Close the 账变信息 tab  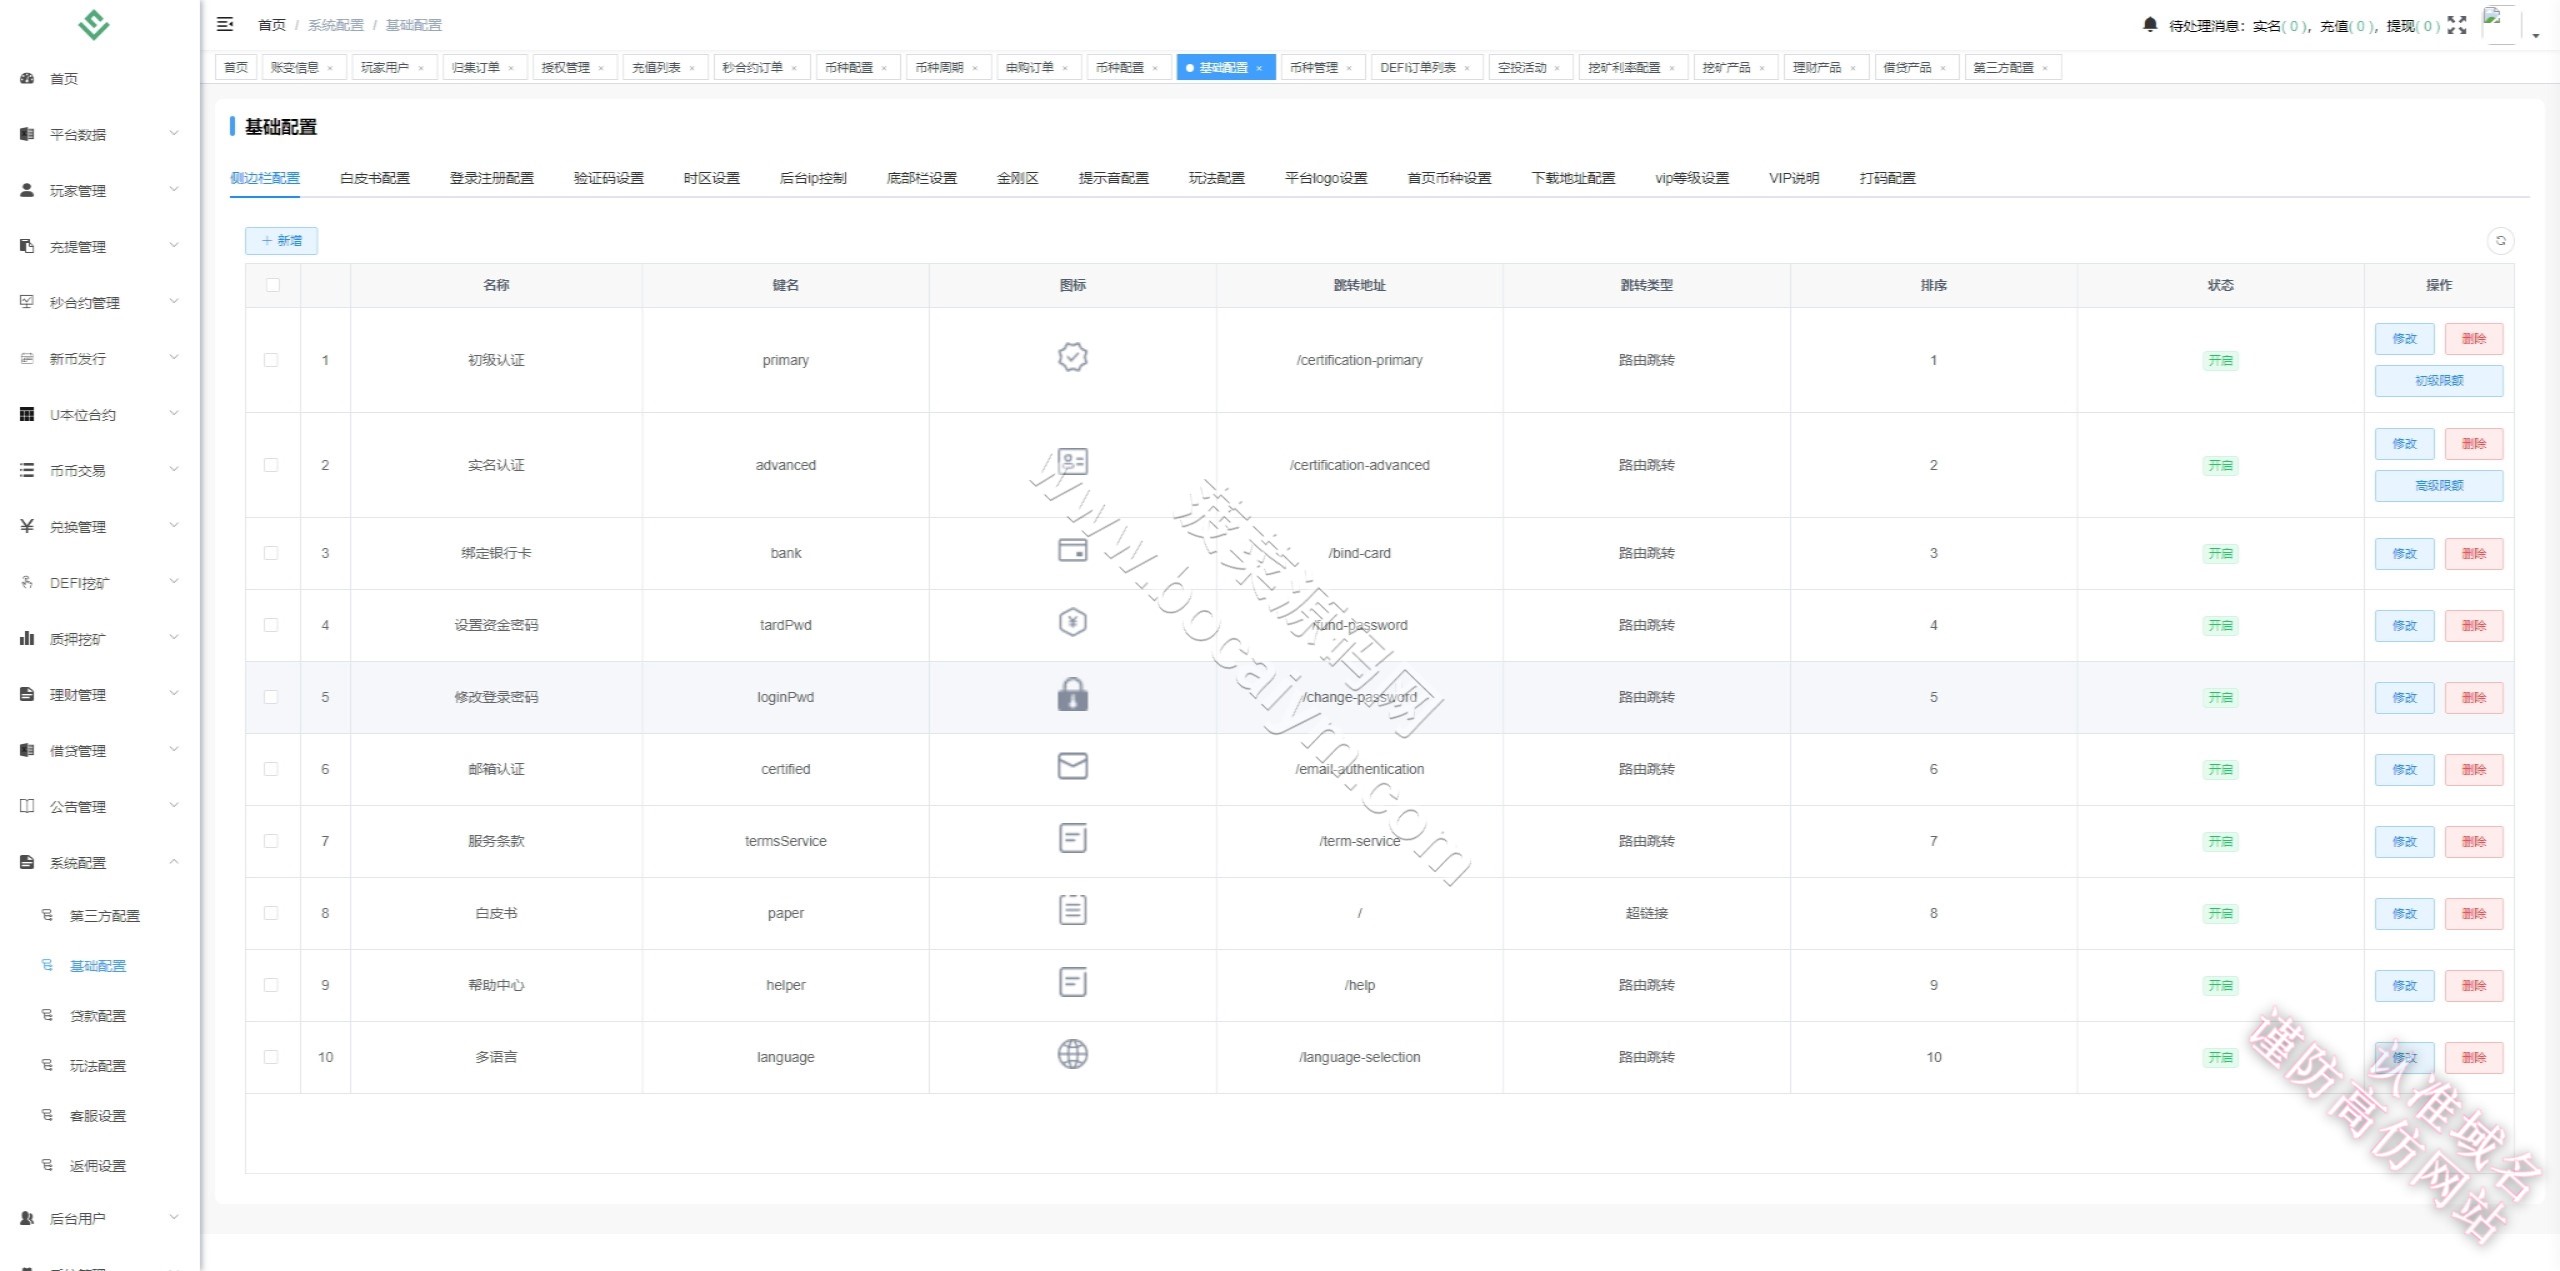click(330, 68)
